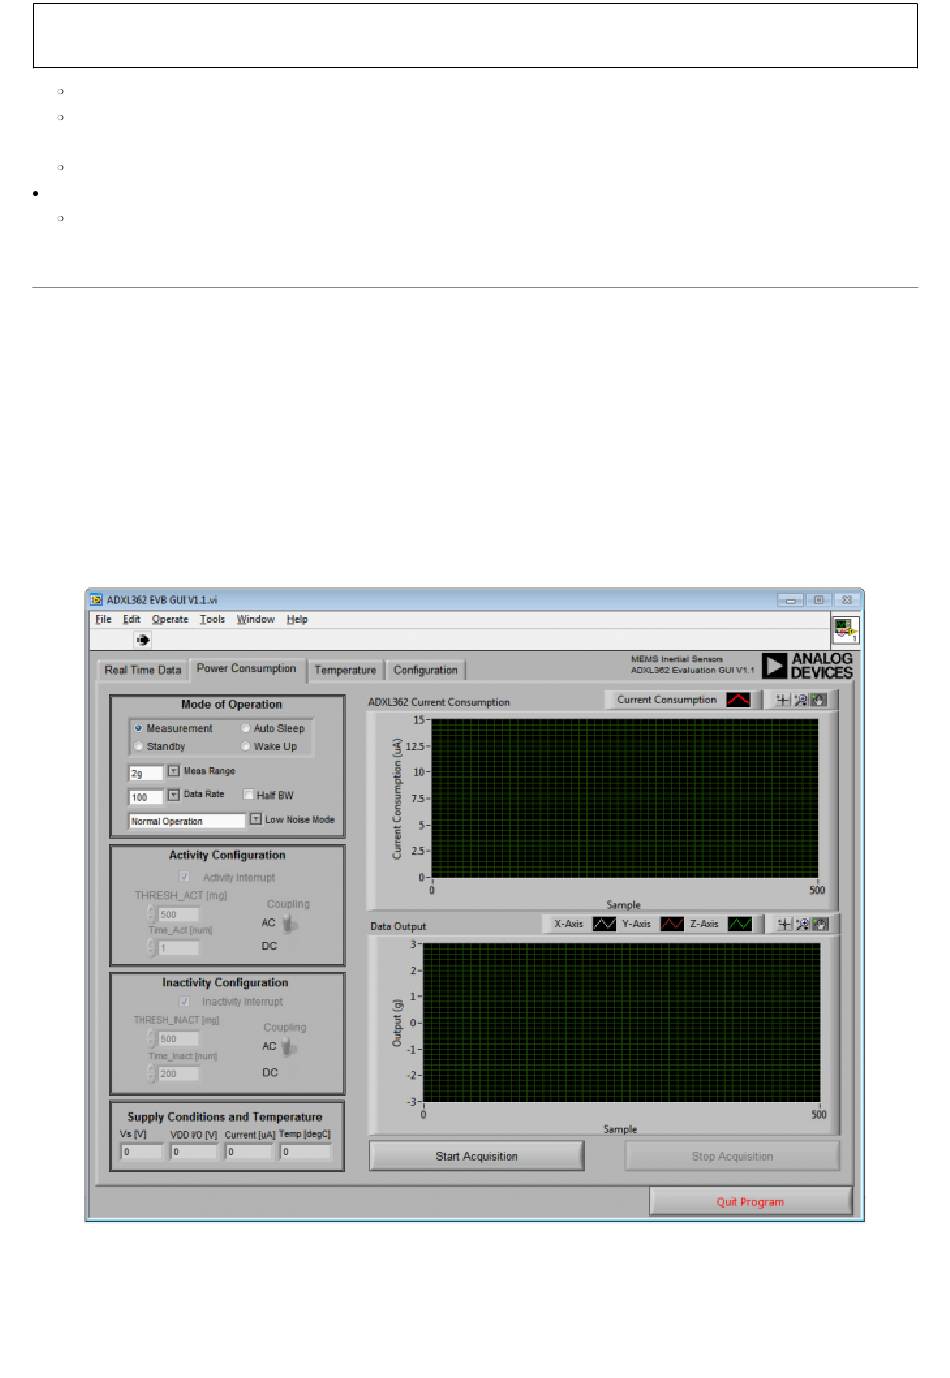The image size is (950, 1378).
Task: Open the Operate menu
Action: coord(170,620)
